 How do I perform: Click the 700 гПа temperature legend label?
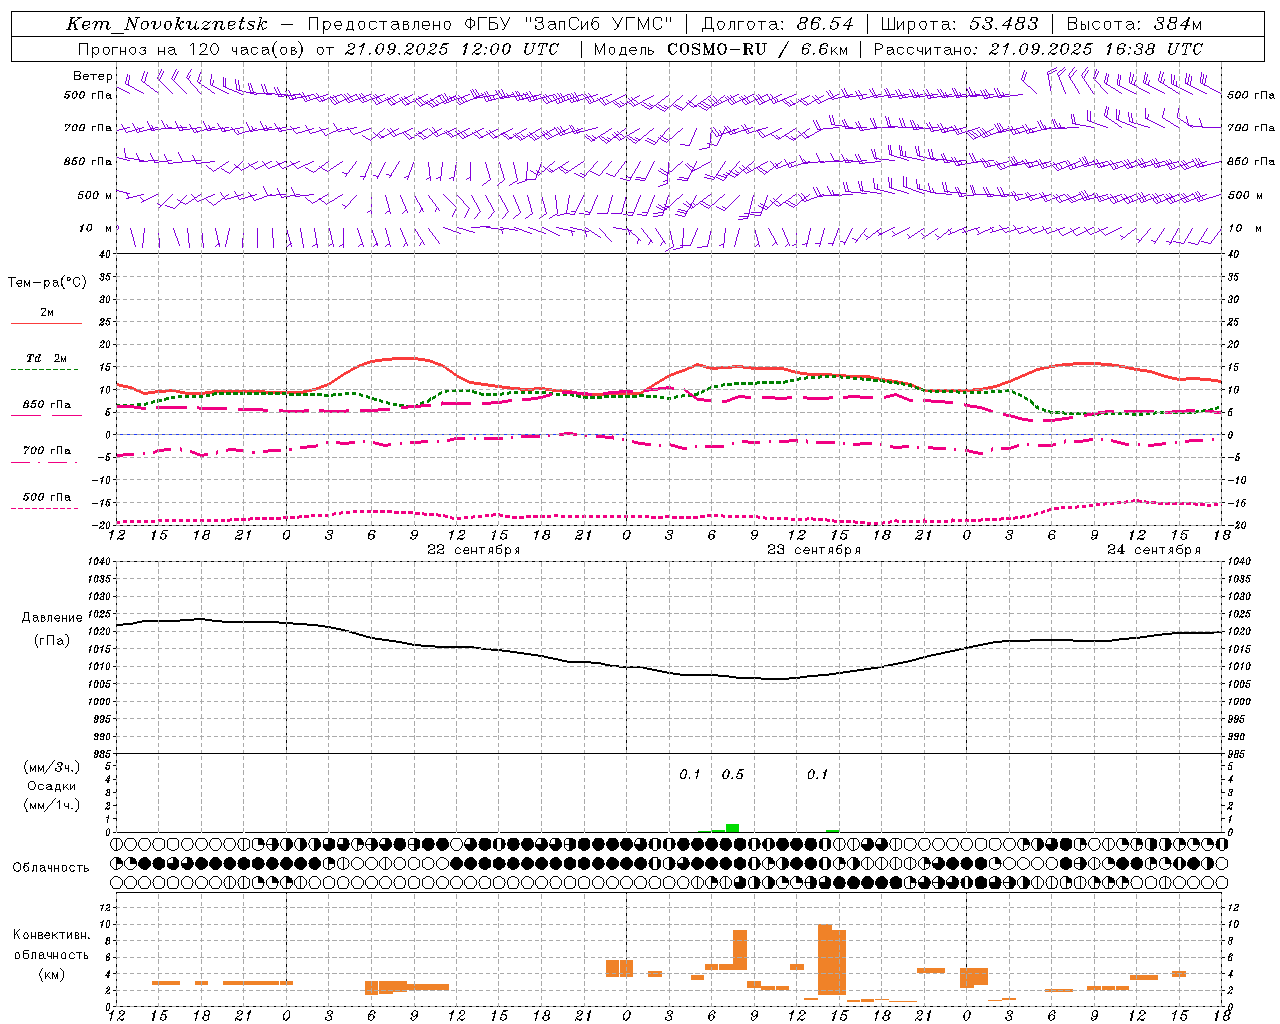click(46, 450)
